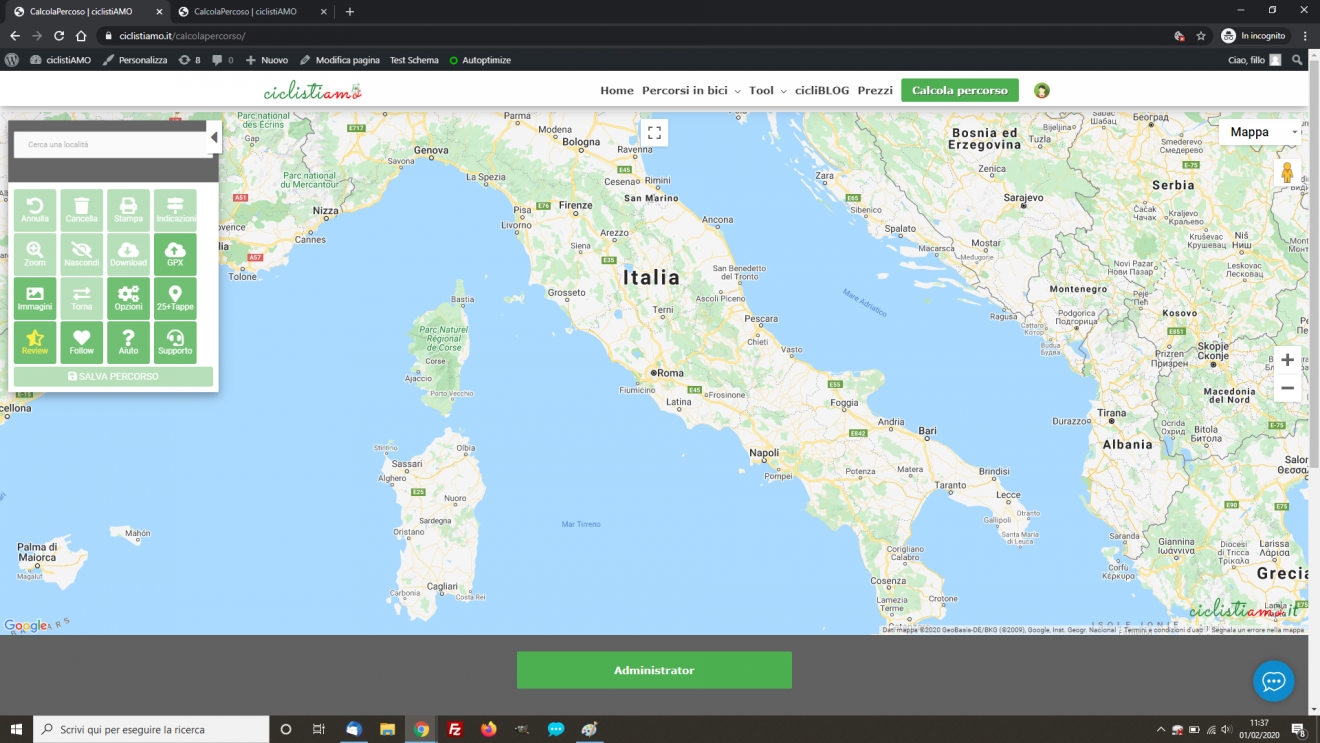Click Autoptimize in the admin bar
1320x743 pixels.
coord(480,60)
